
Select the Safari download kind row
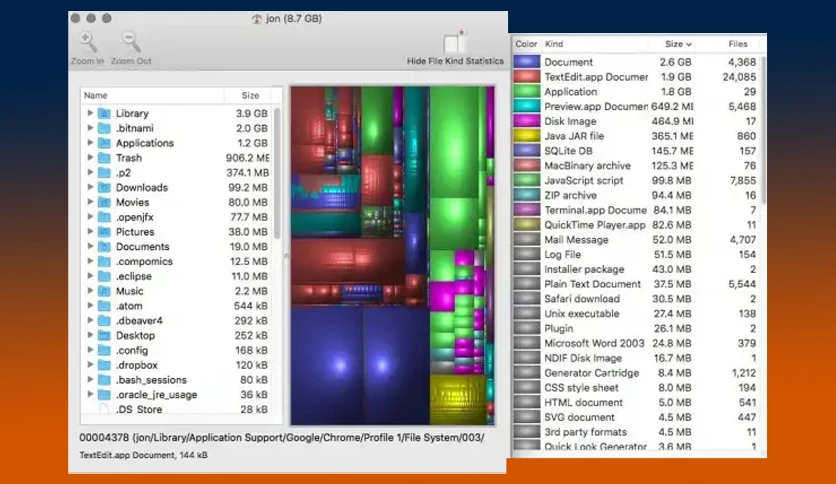[636, 299]
